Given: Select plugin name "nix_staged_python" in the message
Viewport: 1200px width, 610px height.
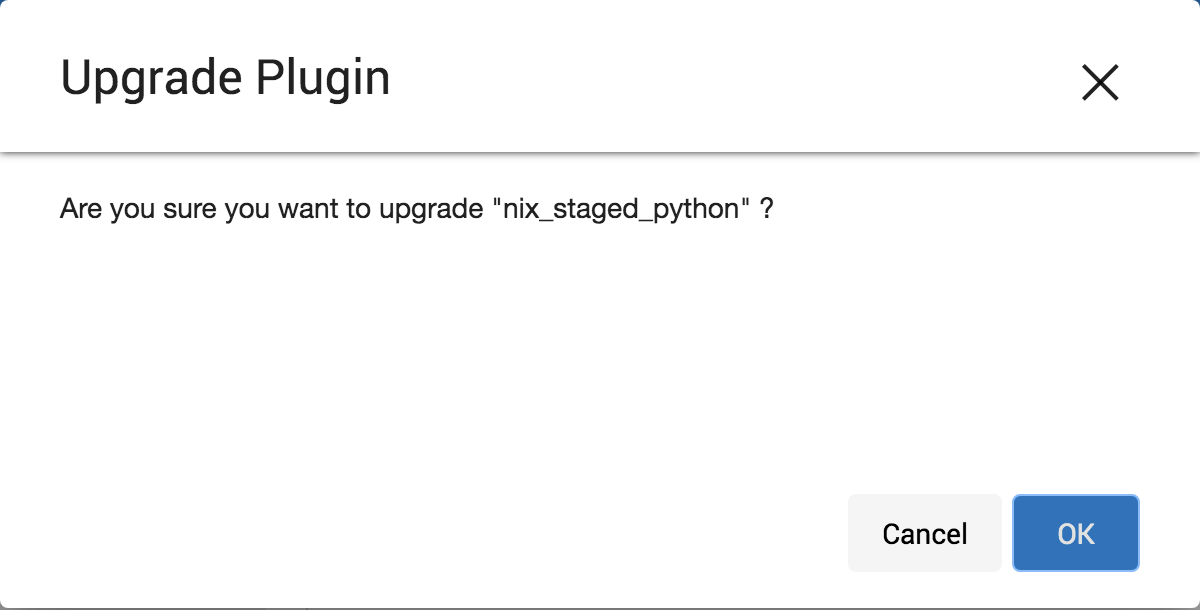Looking at the screenshot, I should (621, 211).
